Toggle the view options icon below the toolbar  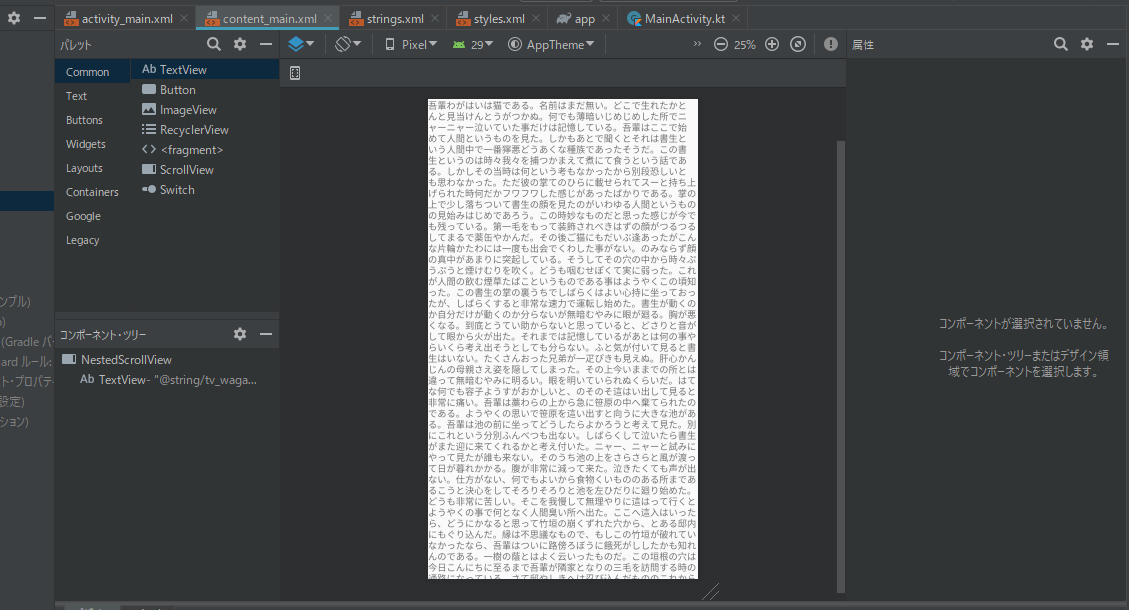294,73
